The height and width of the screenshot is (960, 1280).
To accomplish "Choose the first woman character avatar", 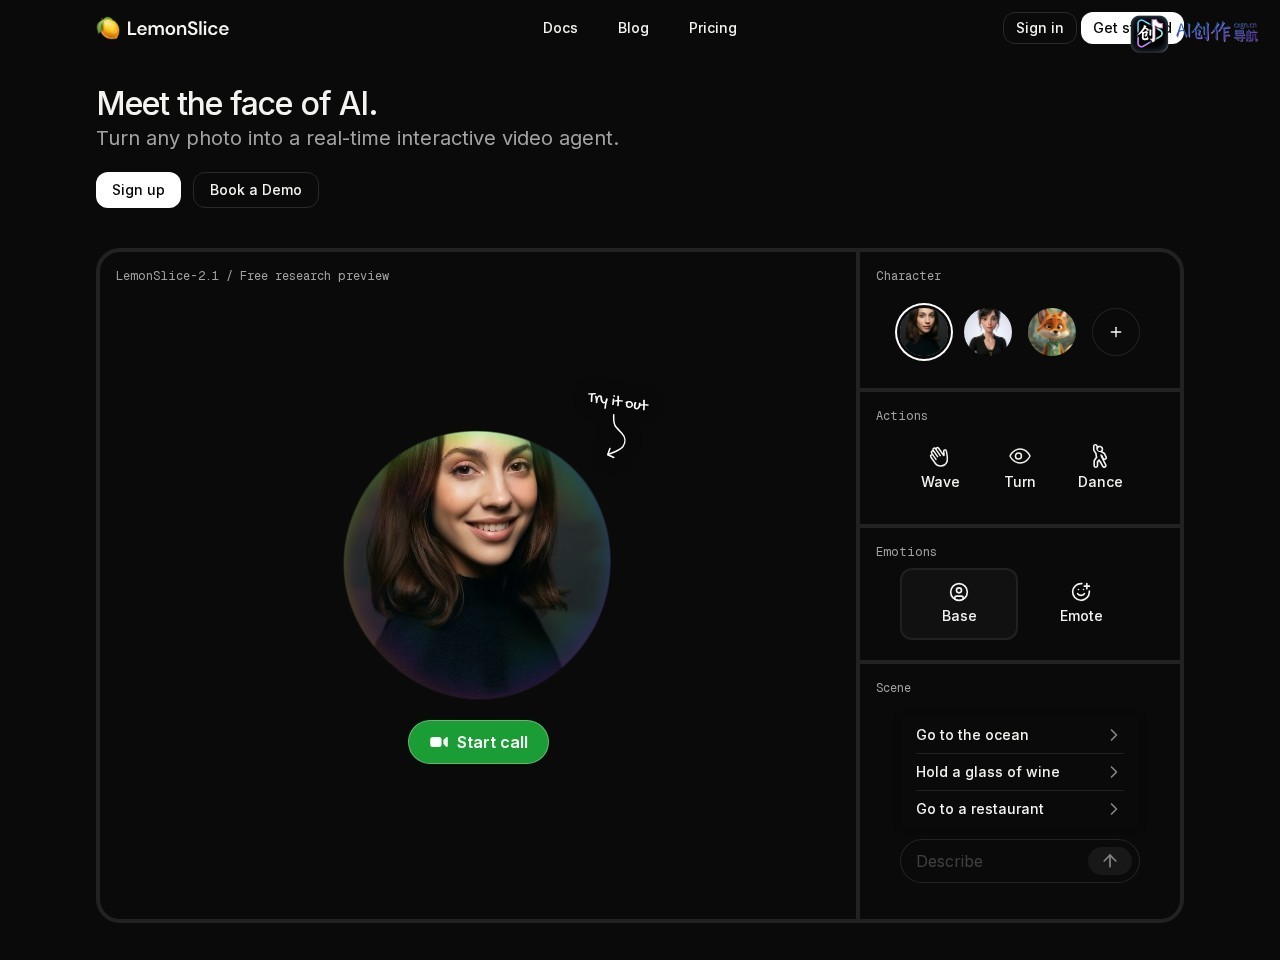I will click(924, 332).
